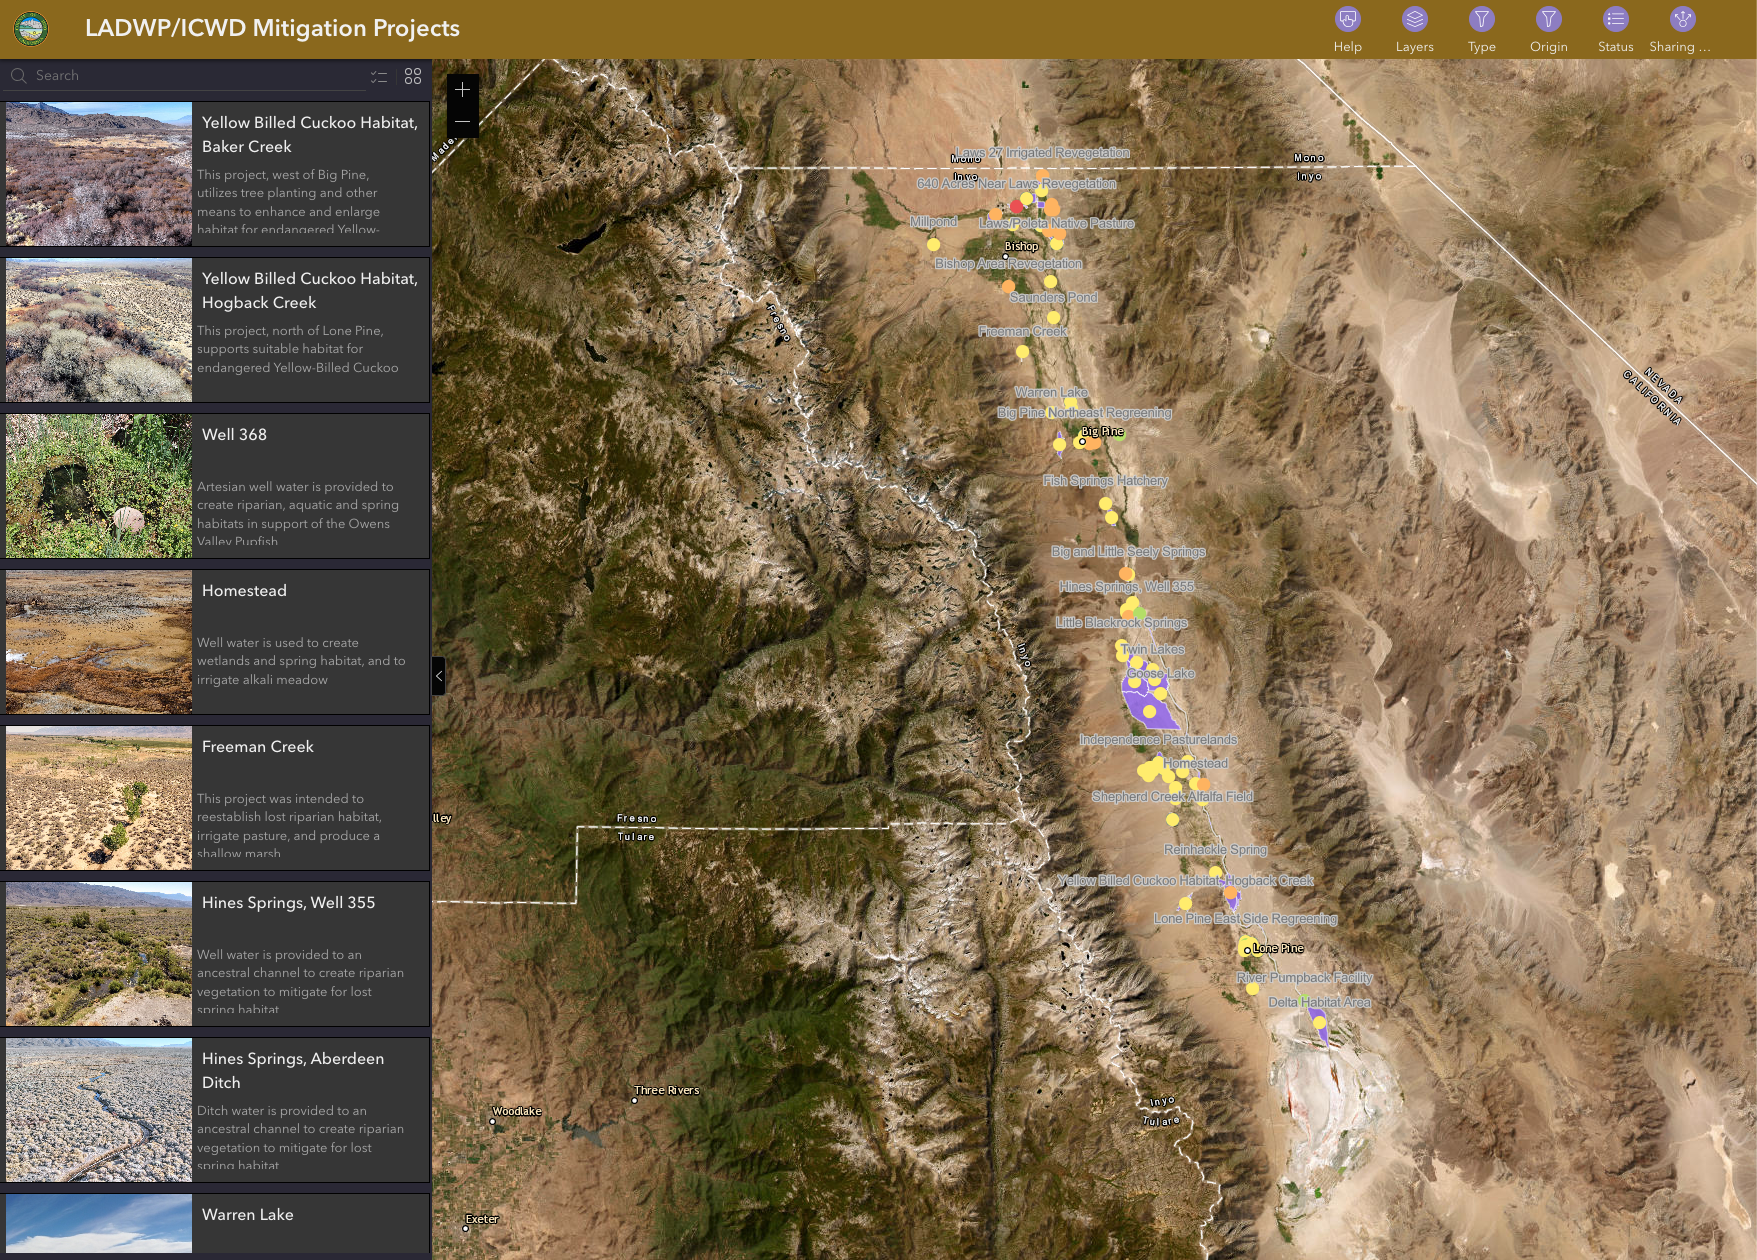
Task: Click the county seal logo in header
Action: [31, 29]
